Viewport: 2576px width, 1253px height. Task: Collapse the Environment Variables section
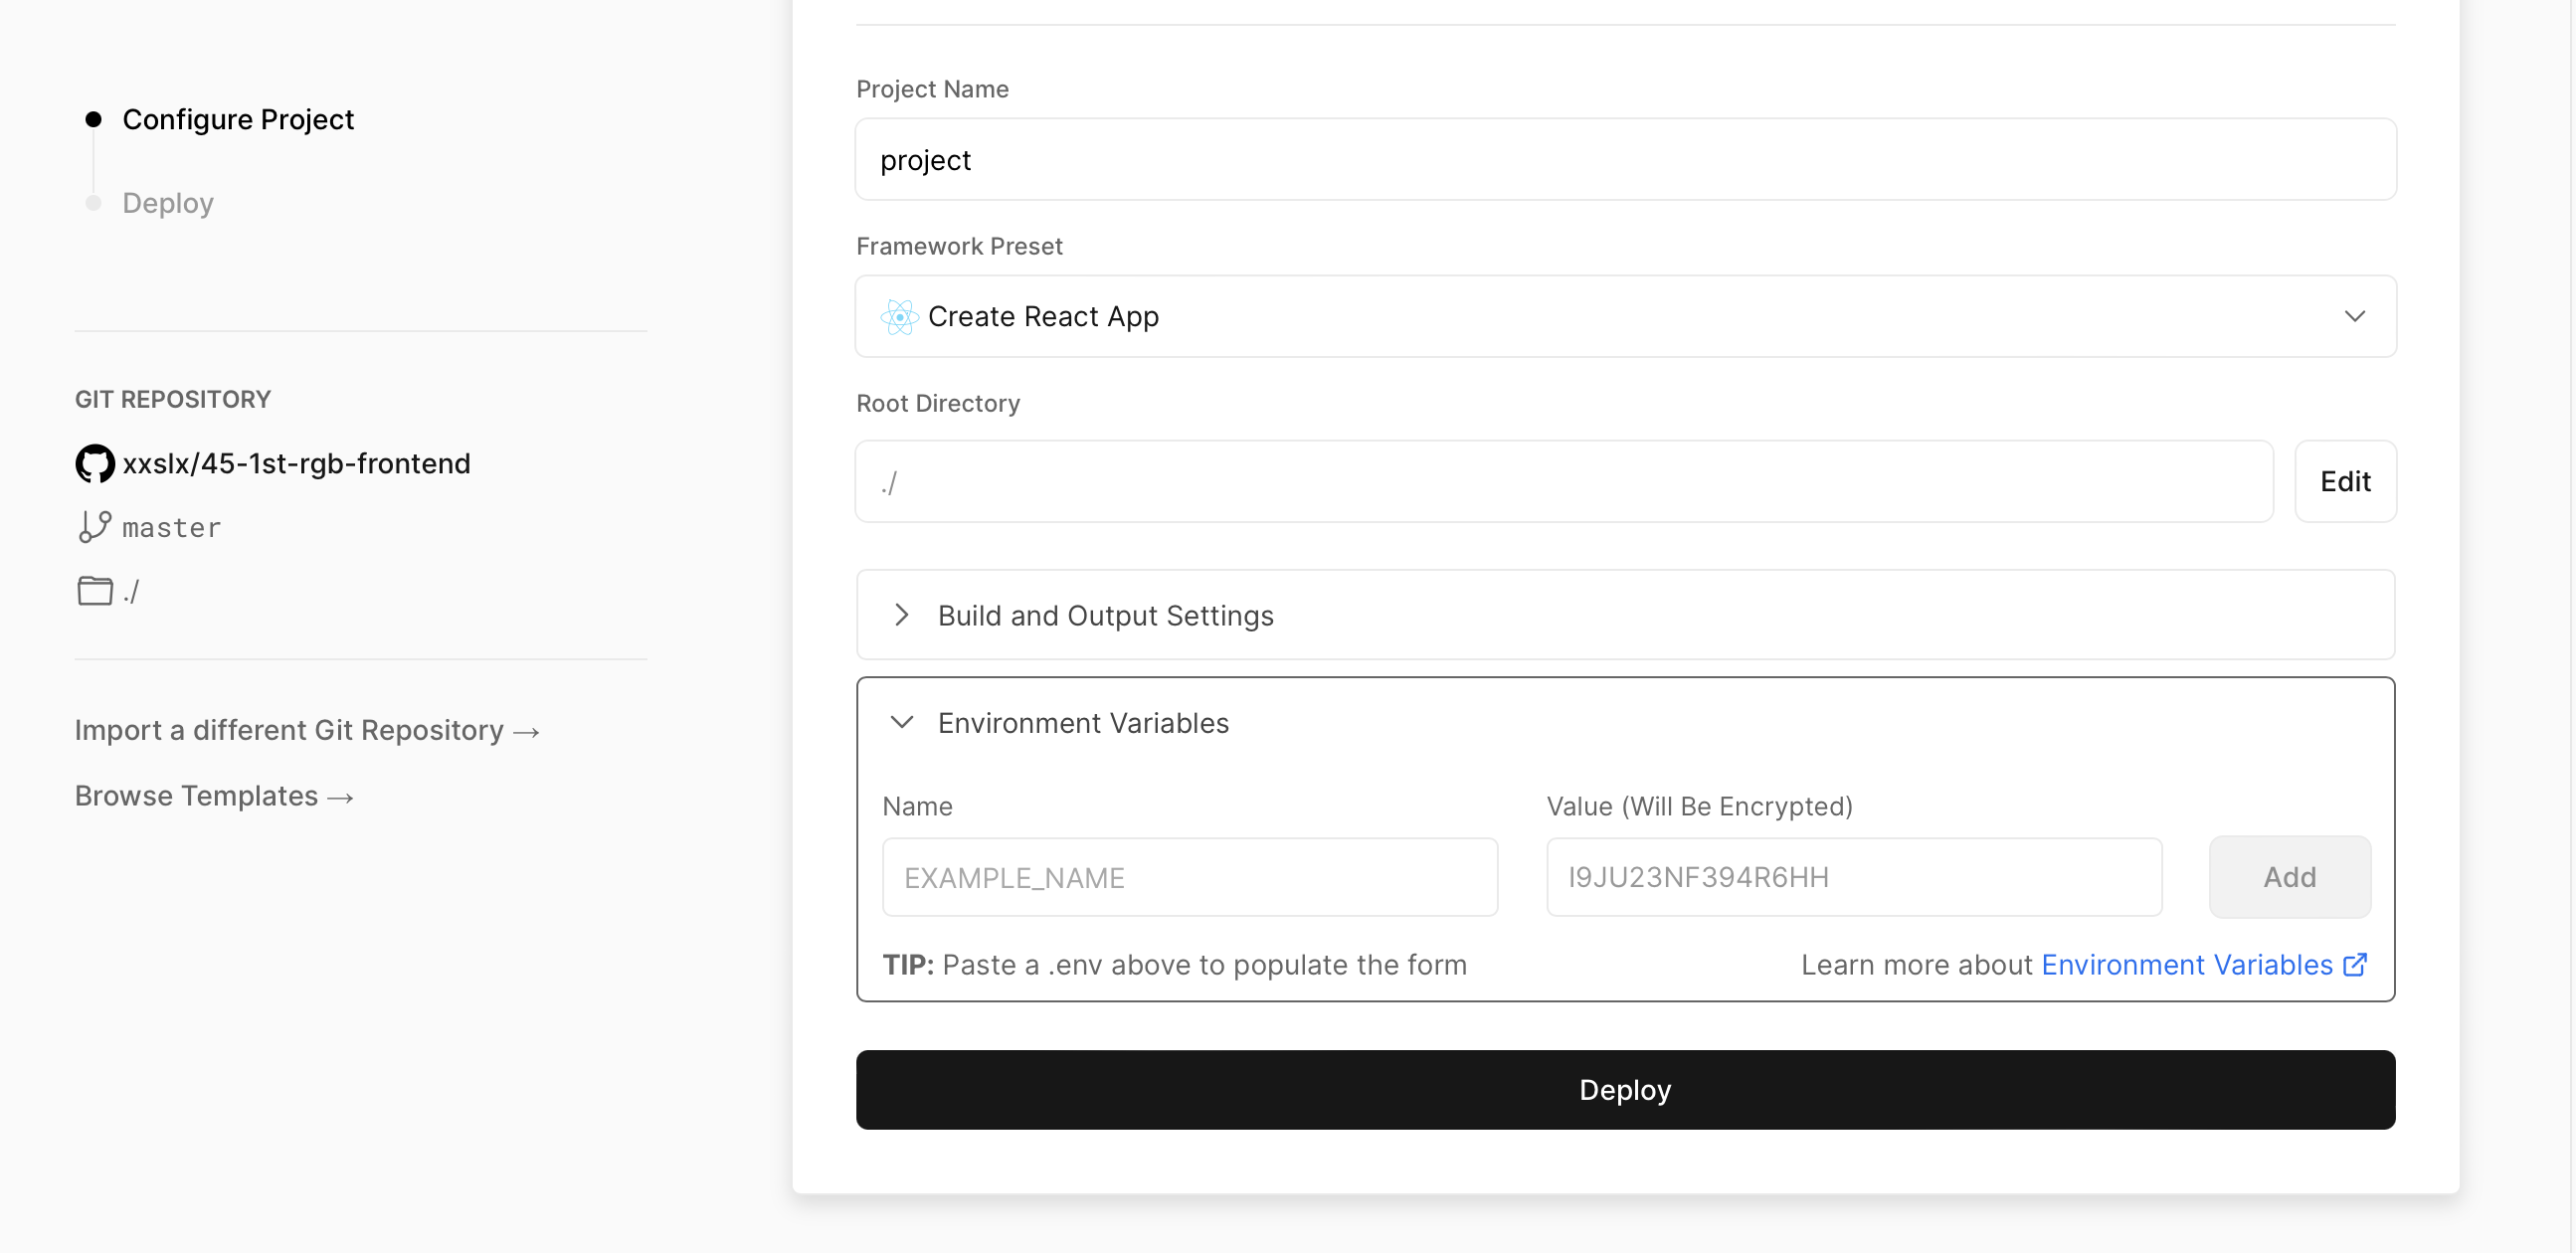1625,723
